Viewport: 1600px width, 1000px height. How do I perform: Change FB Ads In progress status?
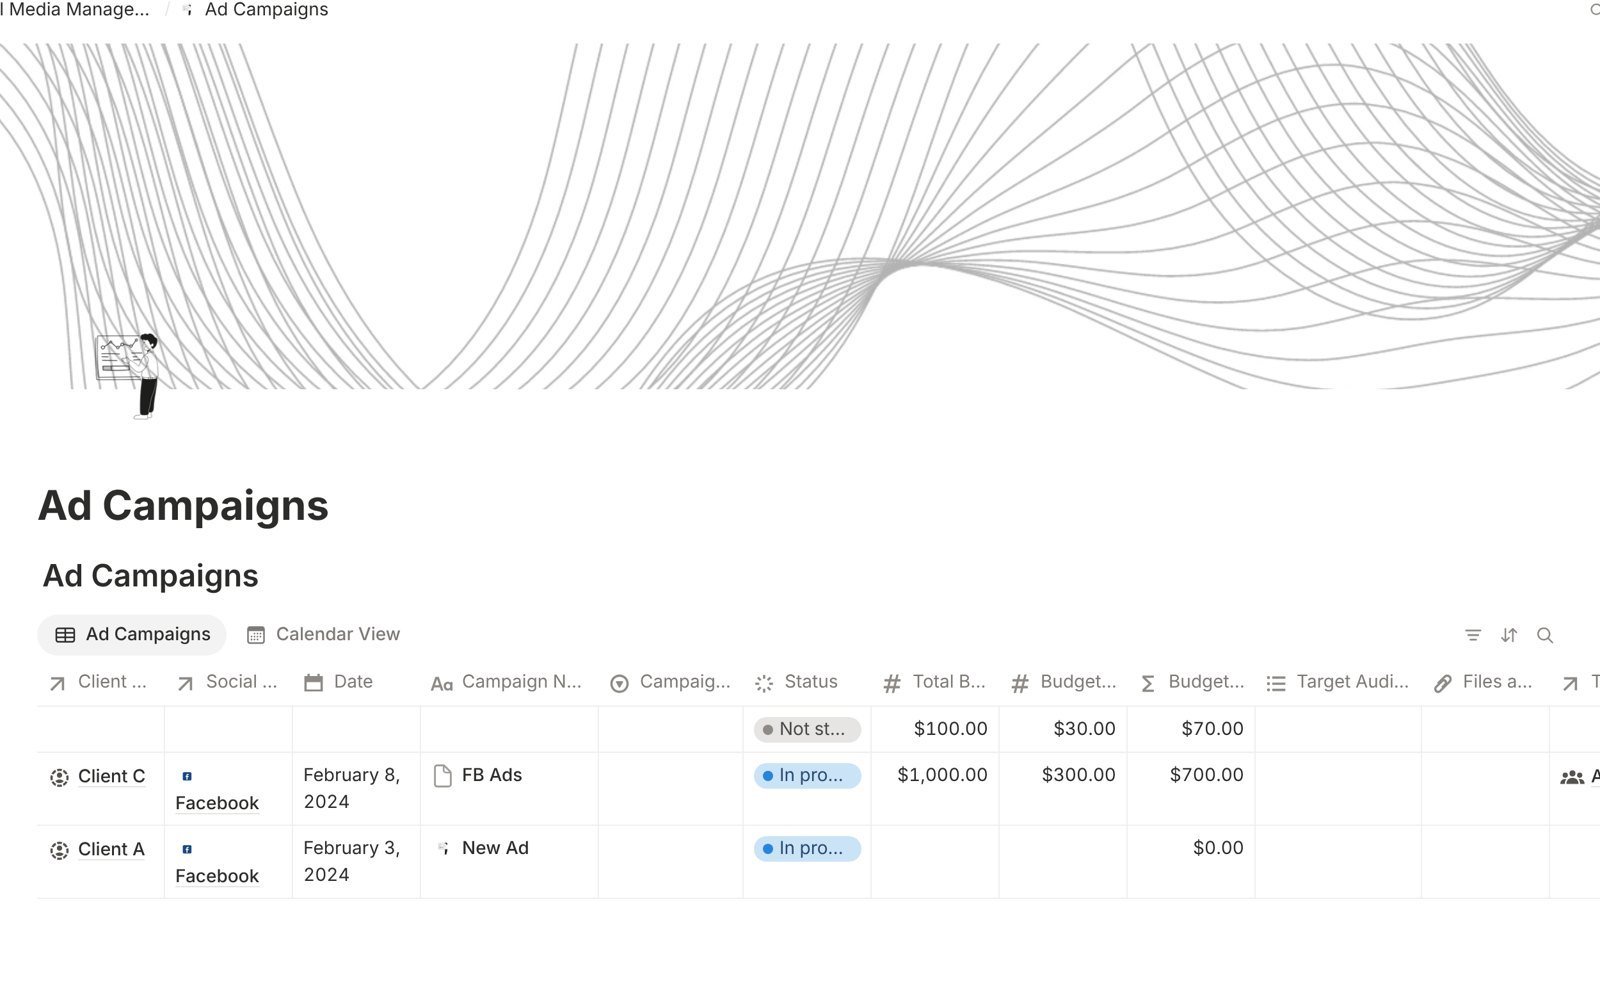click(x=807, y=775)
